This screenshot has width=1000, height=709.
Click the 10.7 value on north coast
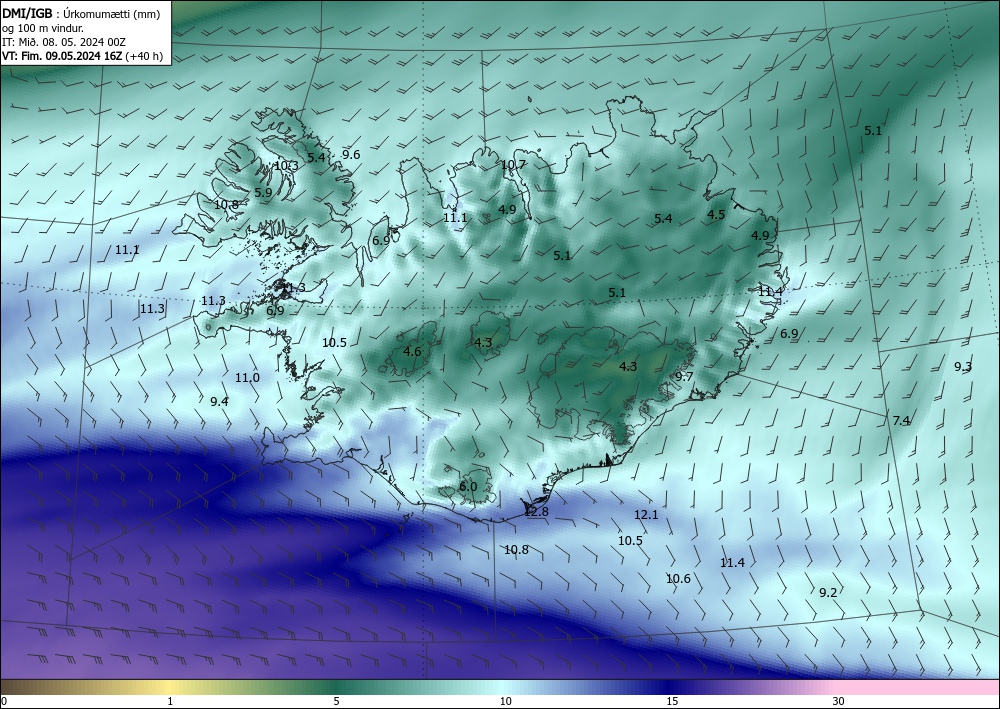click(513, 164)
